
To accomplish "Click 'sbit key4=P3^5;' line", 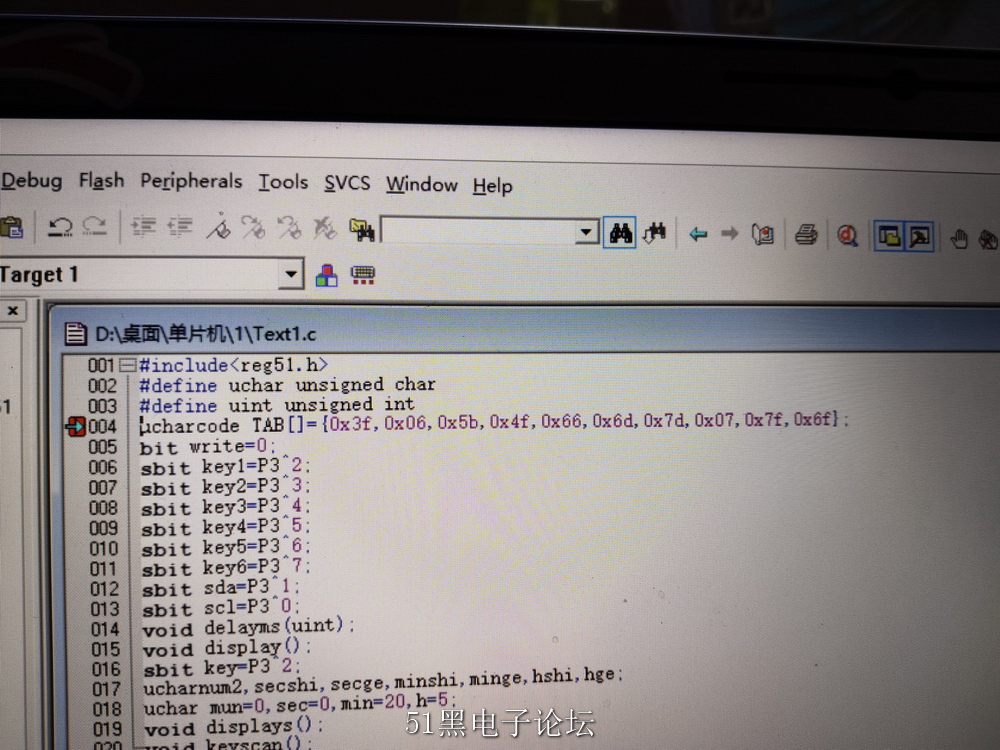I will (x=225, y=528).
